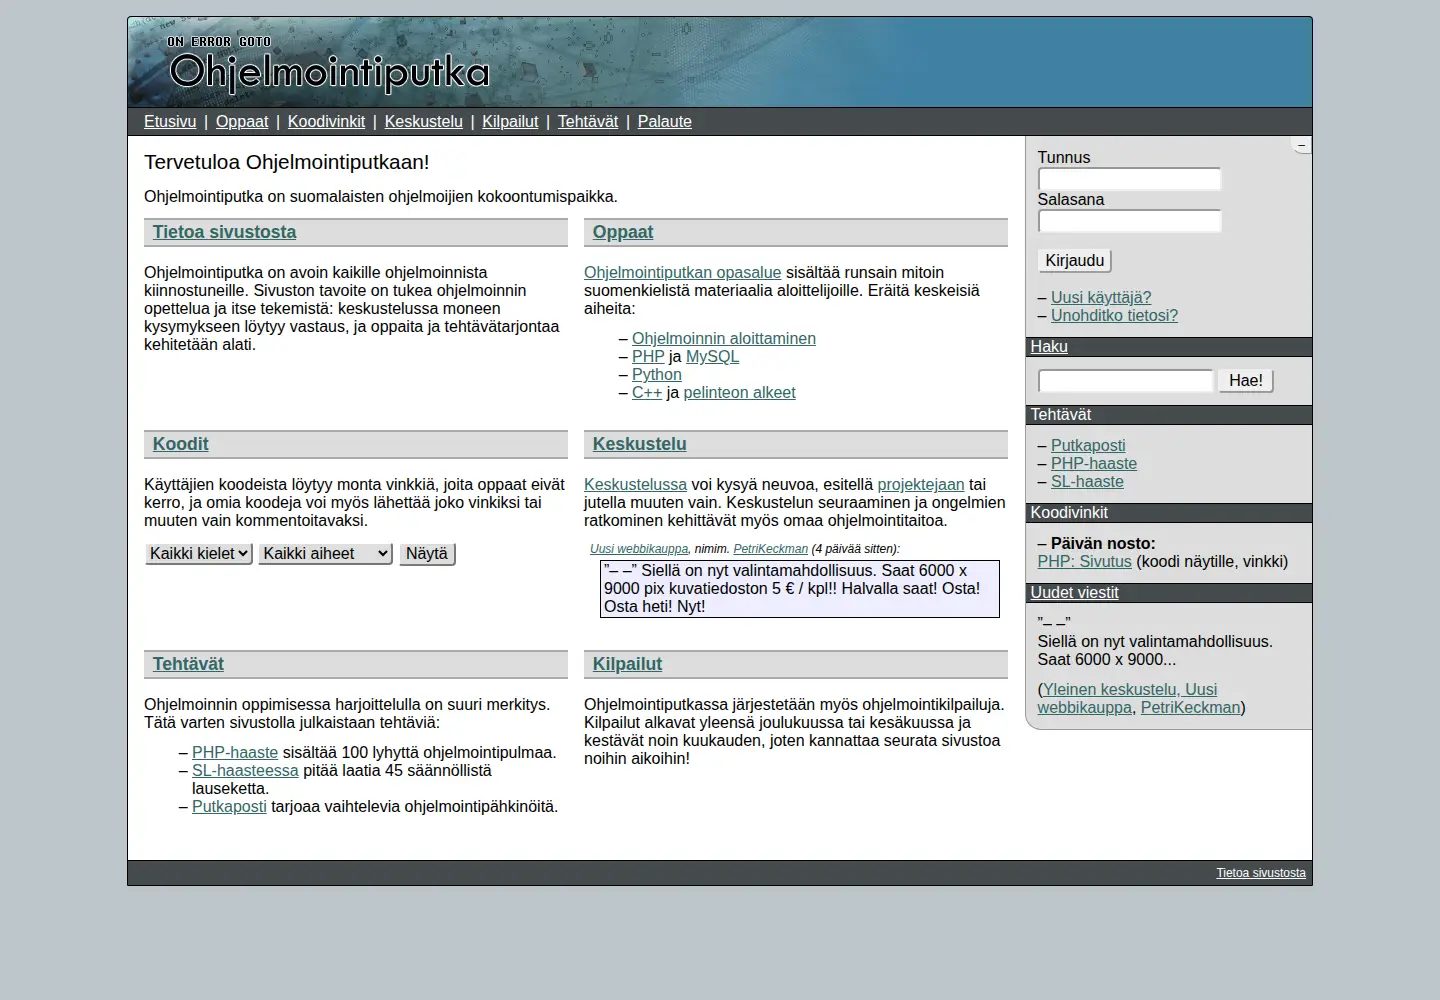The height and width of the screenshot is (1000, 1440).
Task: Open the SL-haasteessa link in Tehtävät text
Action: (x=245, y=770)
